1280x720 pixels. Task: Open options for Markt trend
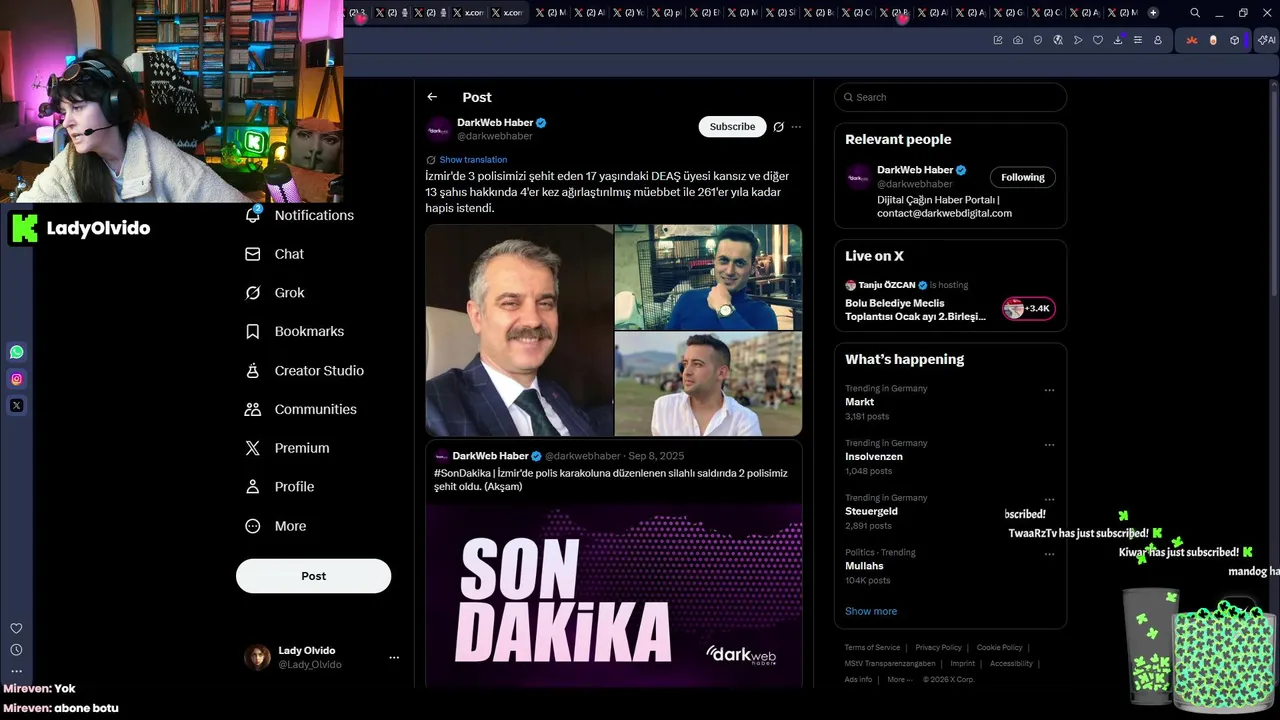(x=1049, y=390)
